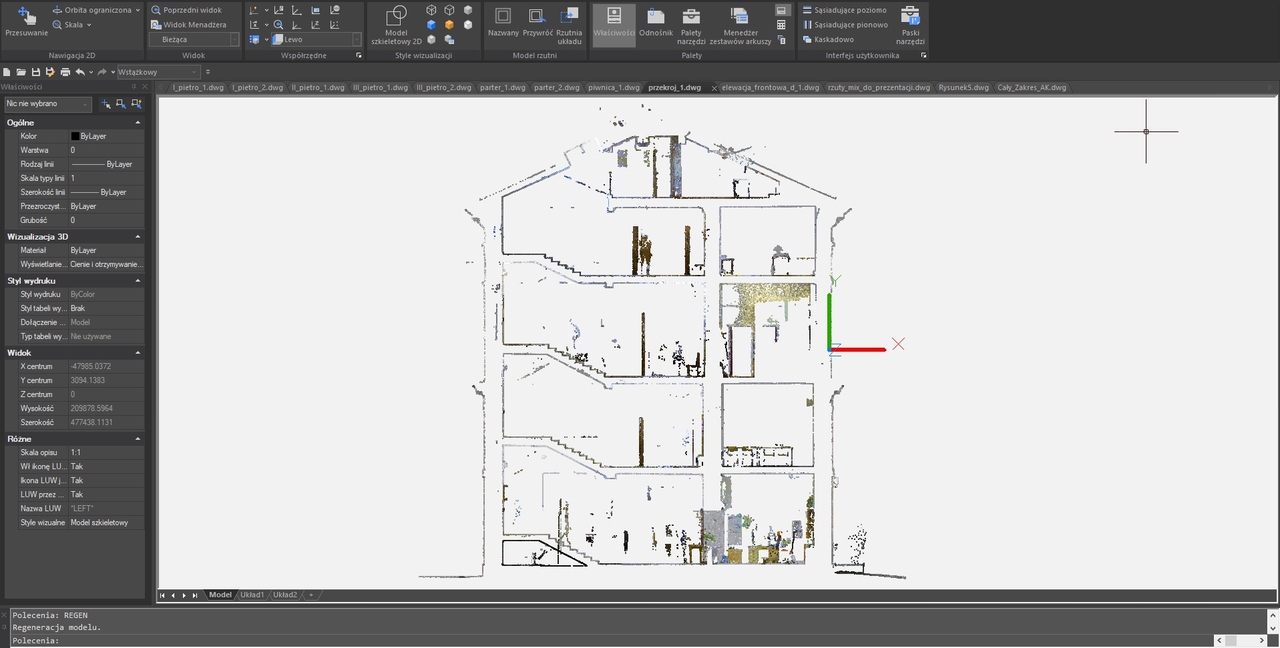Pin the Właściwości panel with auto-hide icon

[135, 87]
